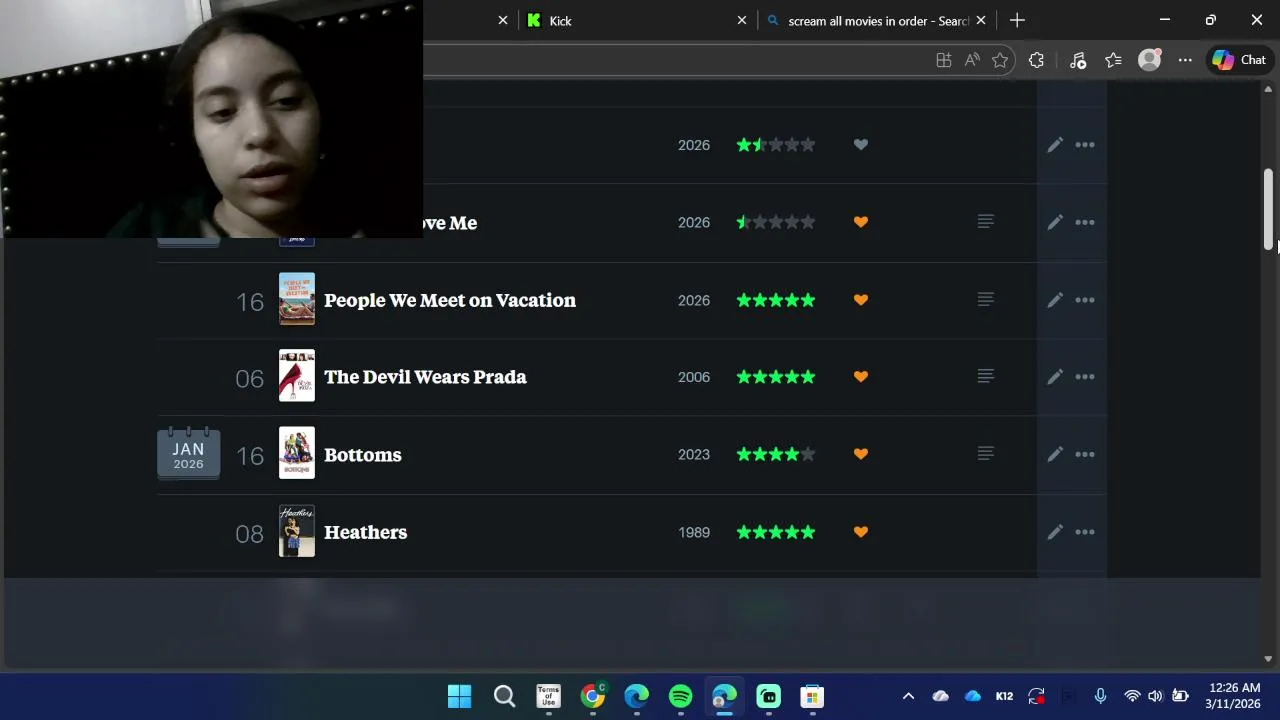The width and height of the screenshot is (1280, 720).
Task: Toggle the orange heart in the half-star rated row
Action: pos(861,222)
